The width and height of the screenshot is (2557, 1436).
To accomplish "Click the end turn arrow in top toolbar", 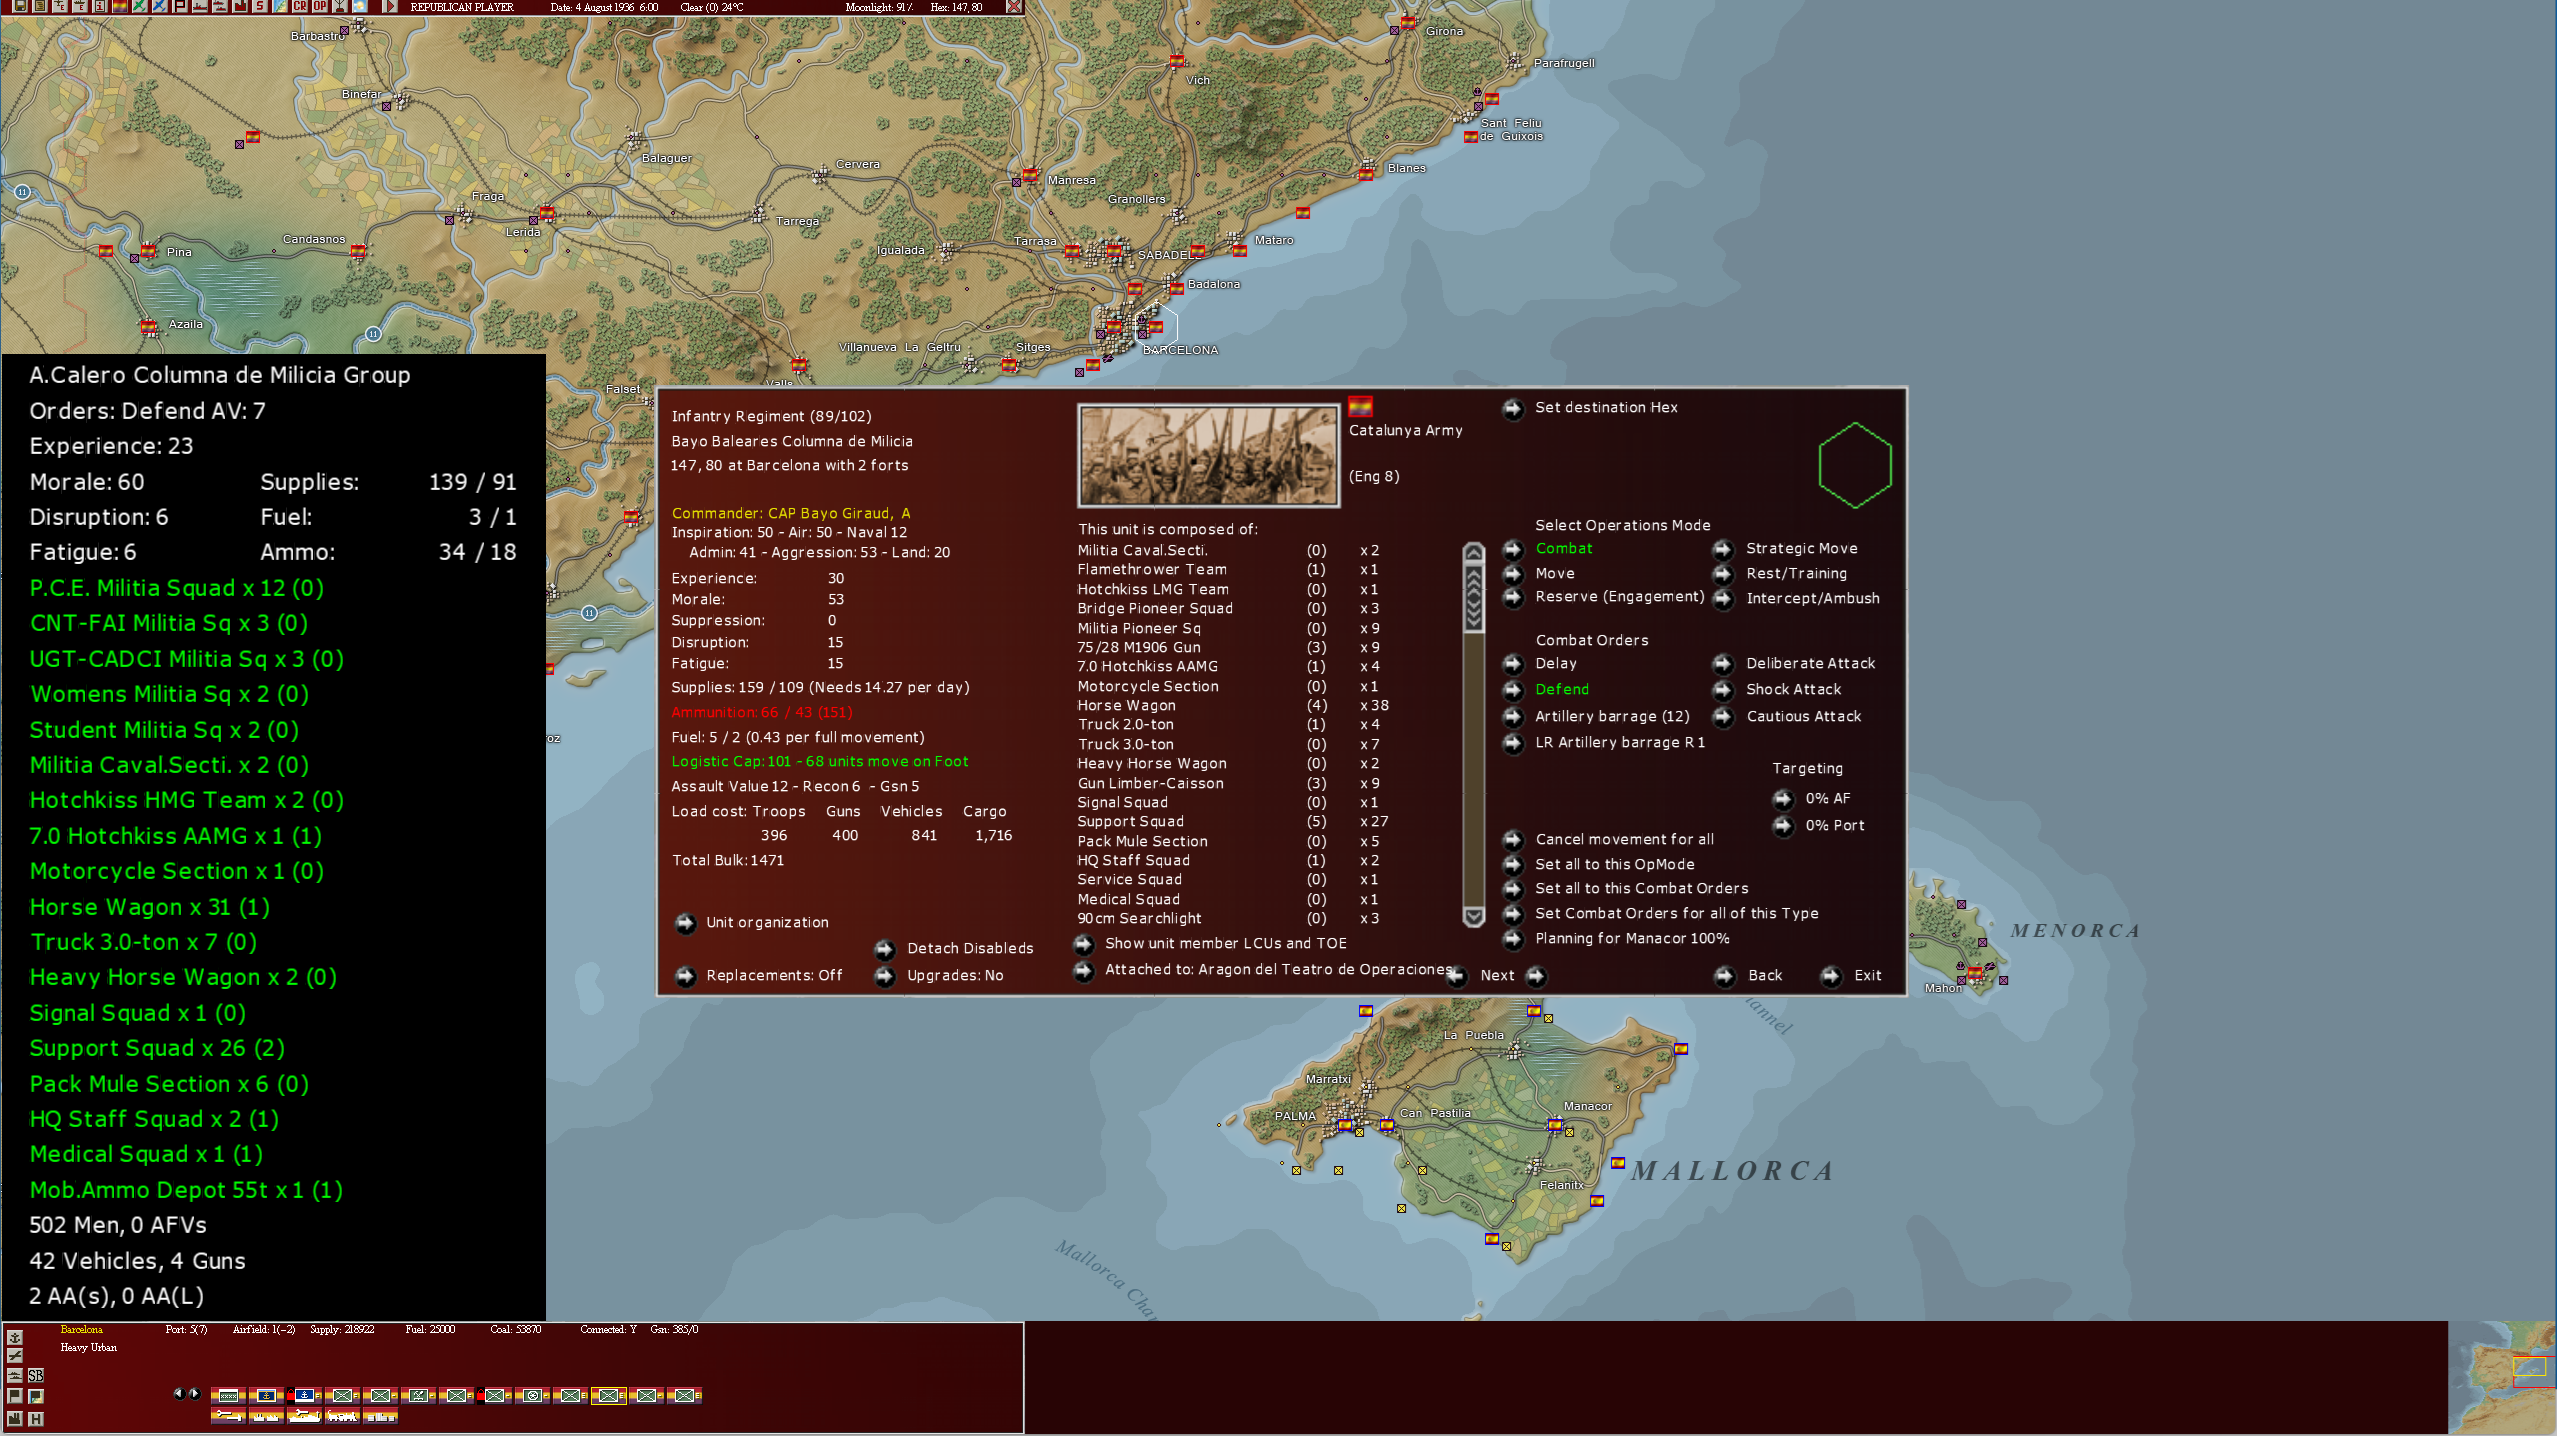I will point(390,6).
